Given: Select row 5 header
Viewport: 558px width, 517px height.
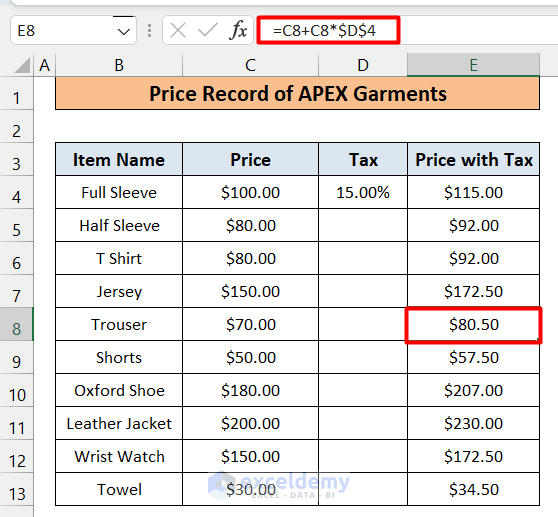Looking at the screenshot, I should (16, 225).
